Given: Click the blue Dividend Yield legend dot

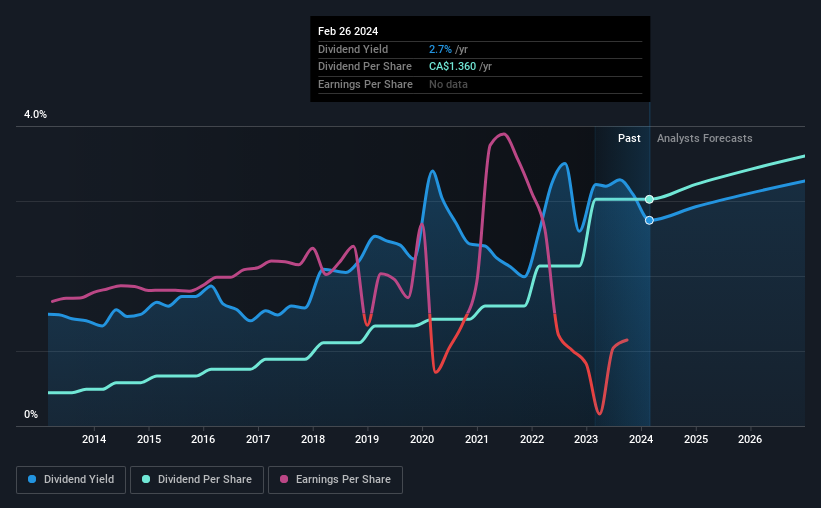Looking at the screenshot, I should [x=32, y=479].
